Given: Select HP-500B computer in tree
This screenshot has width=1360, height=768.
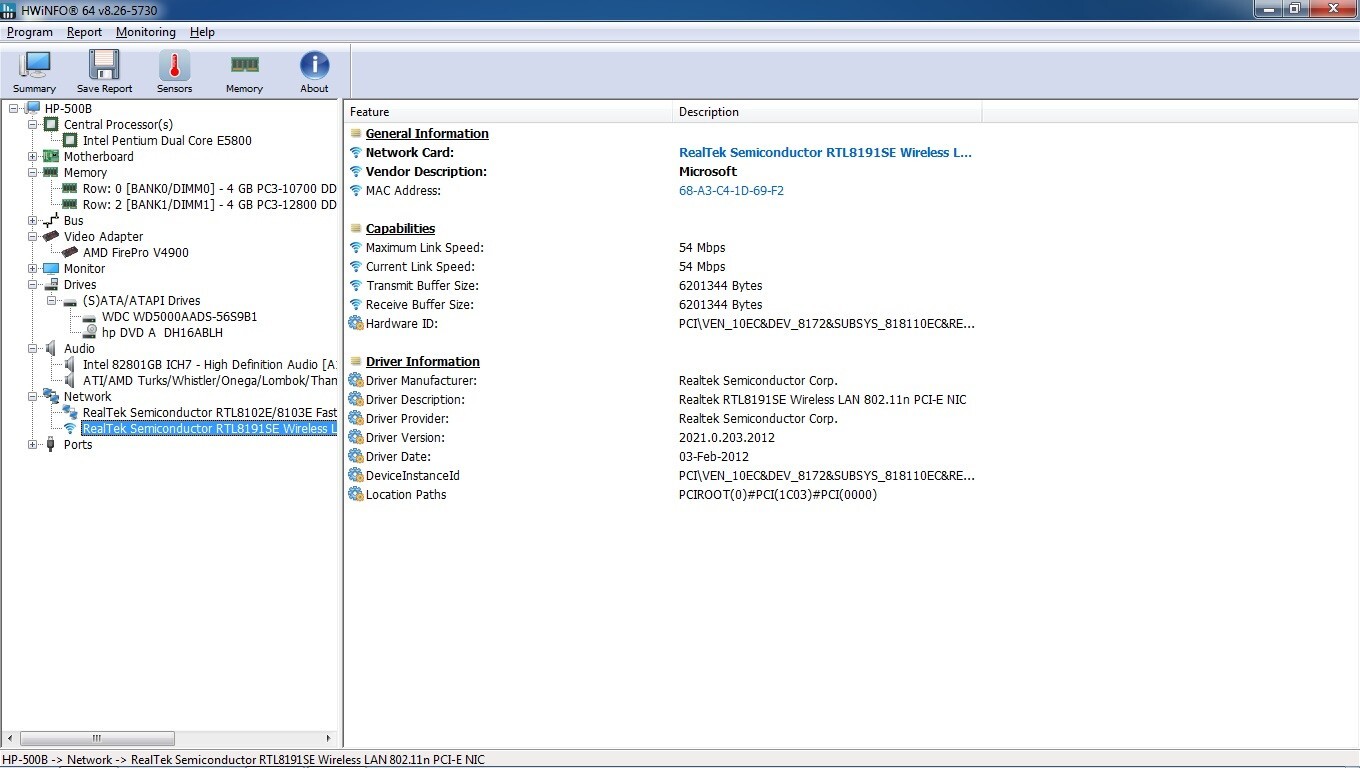Looking at the screenshot, I should coord(68,108).
